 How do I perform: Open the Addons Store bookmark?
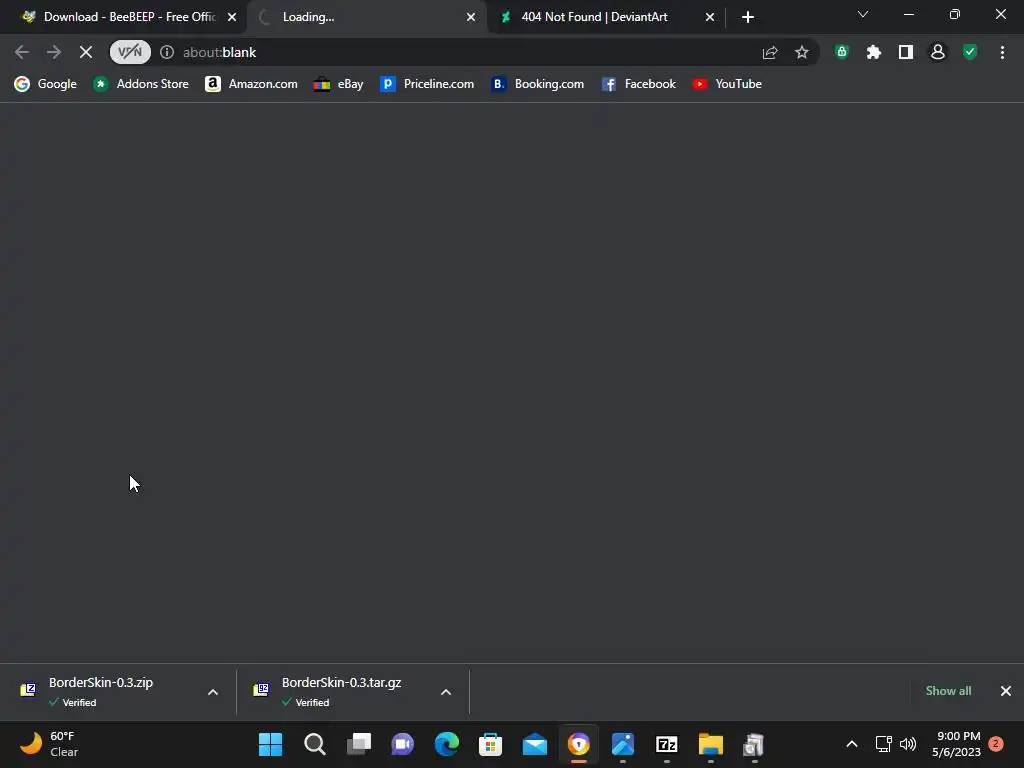[x=141, y=84]
